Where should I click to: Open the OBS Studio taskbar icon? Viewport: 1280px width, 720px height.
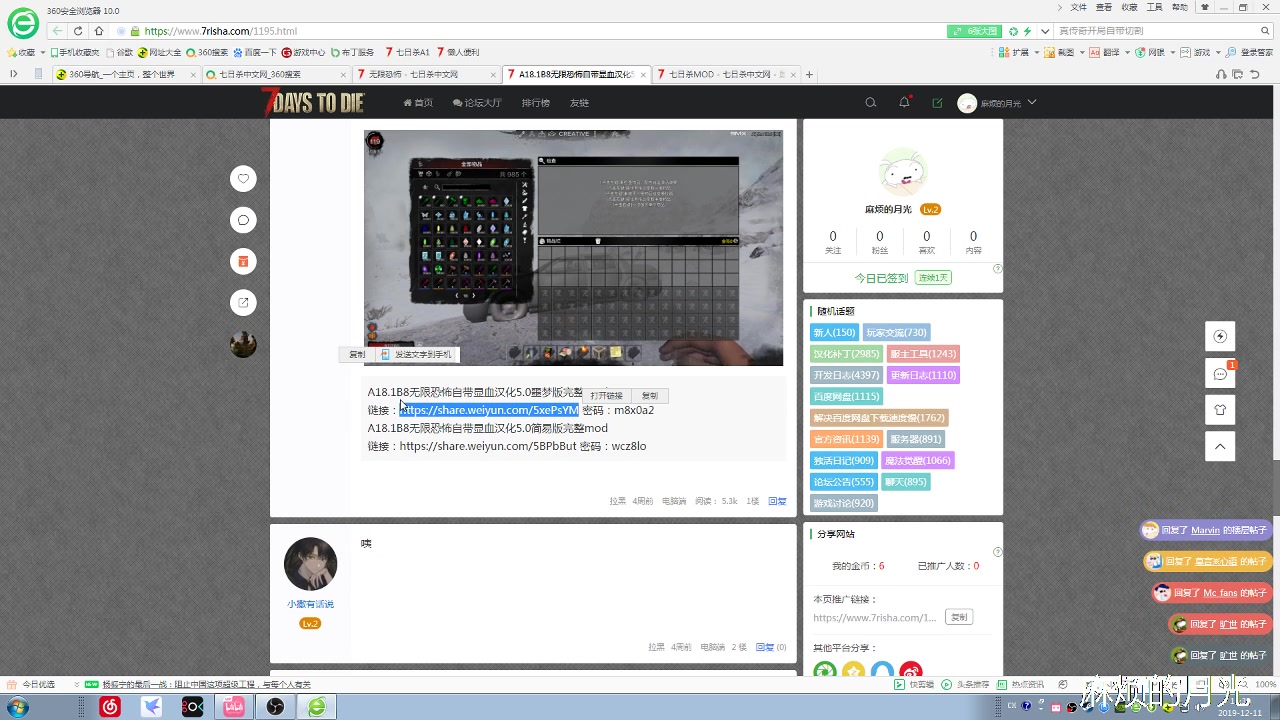(275, 707)
